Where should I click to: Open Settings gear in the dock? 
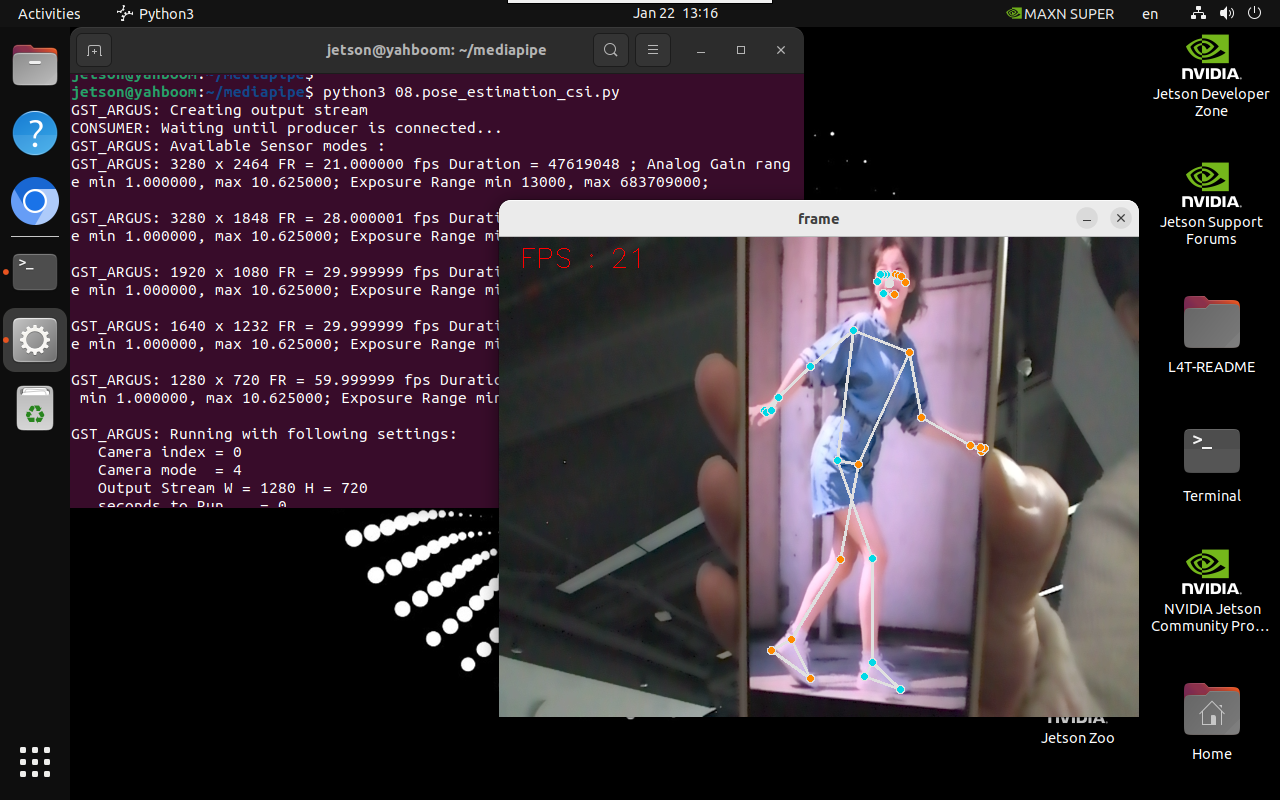coord(35,340)
